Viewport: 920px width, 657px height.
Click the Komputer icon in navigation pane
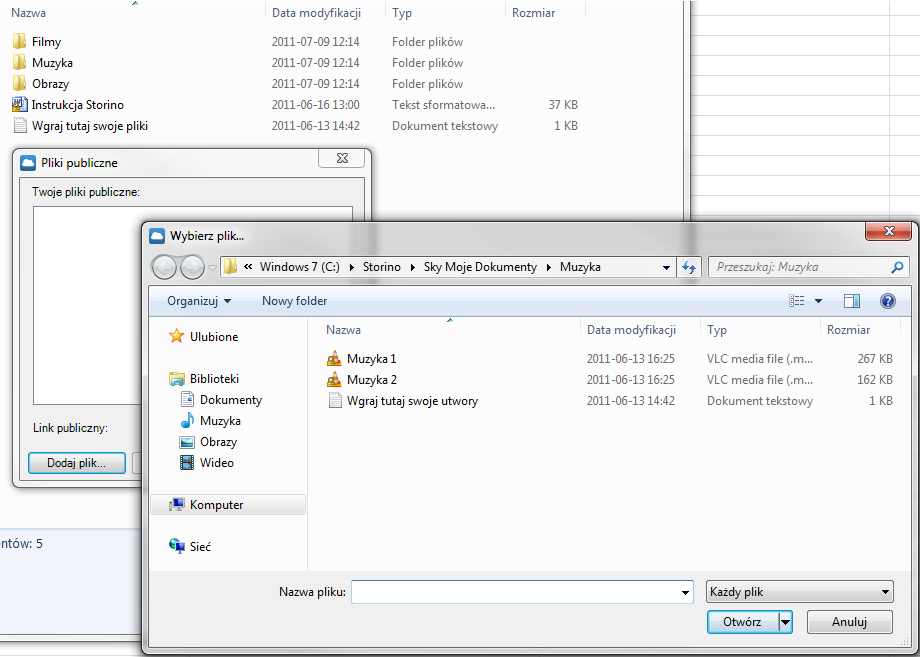pos(177,504)
